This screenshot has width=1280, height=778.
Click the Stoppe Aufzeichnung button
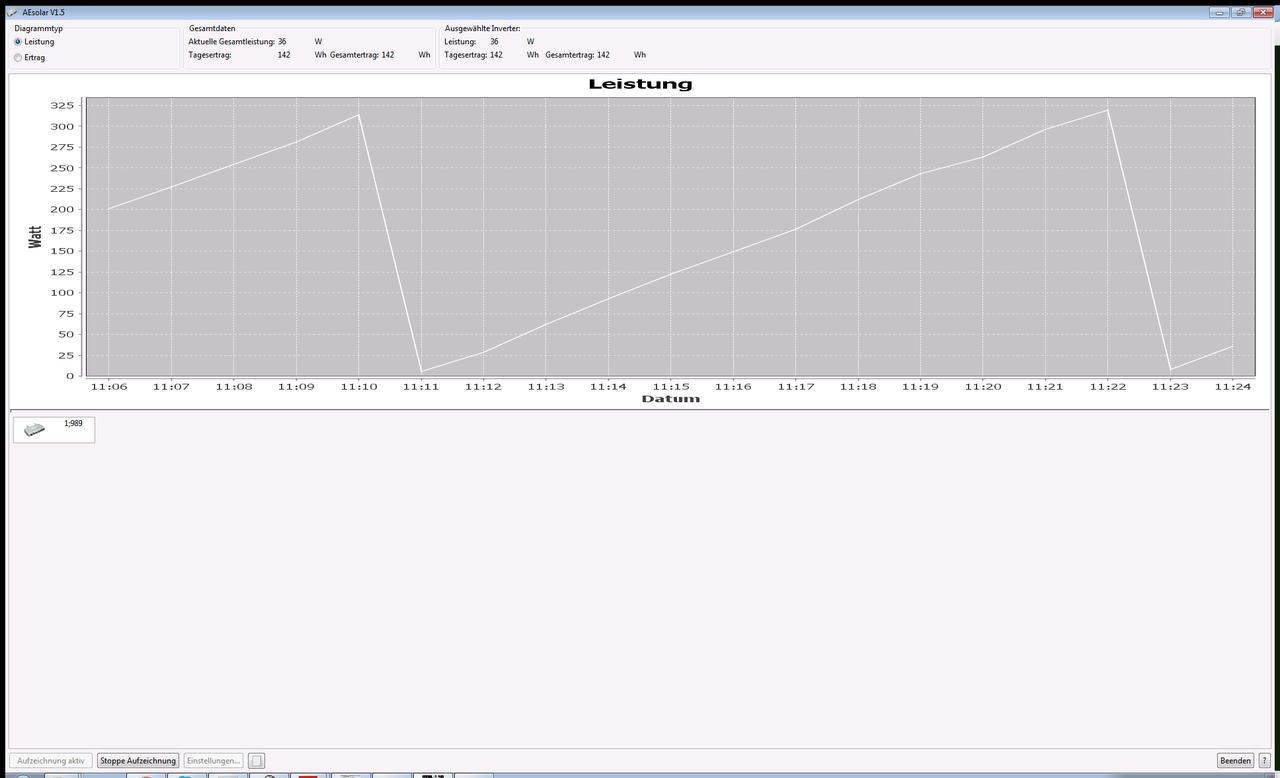[x=138, y=761]
